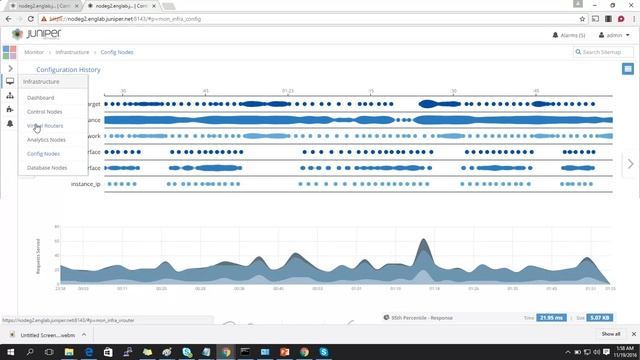Click the 95th Percentile - Response label
This screenshot has height=360, width=640.
click(422, 318)
